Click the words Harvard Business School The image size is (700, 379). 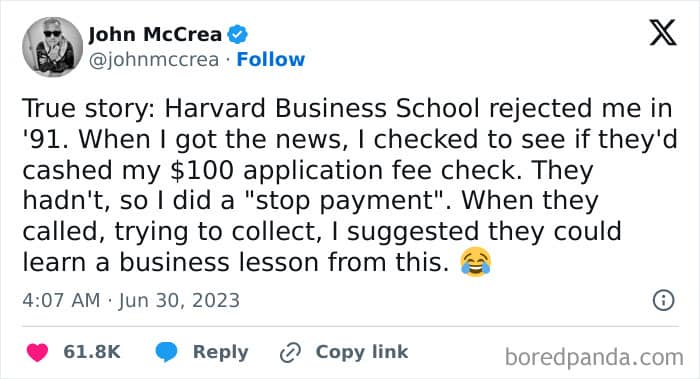[x=322, y=108]
